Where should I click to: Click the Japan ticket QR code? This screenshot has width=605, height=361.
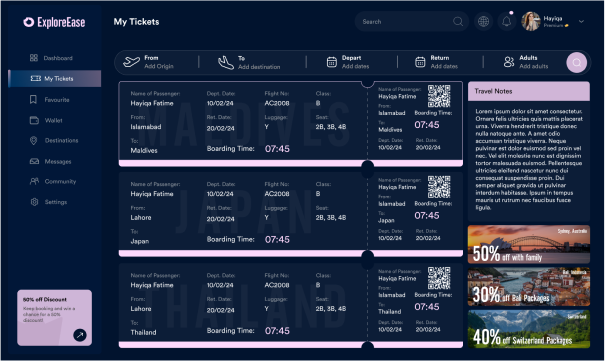coord(439,187)
